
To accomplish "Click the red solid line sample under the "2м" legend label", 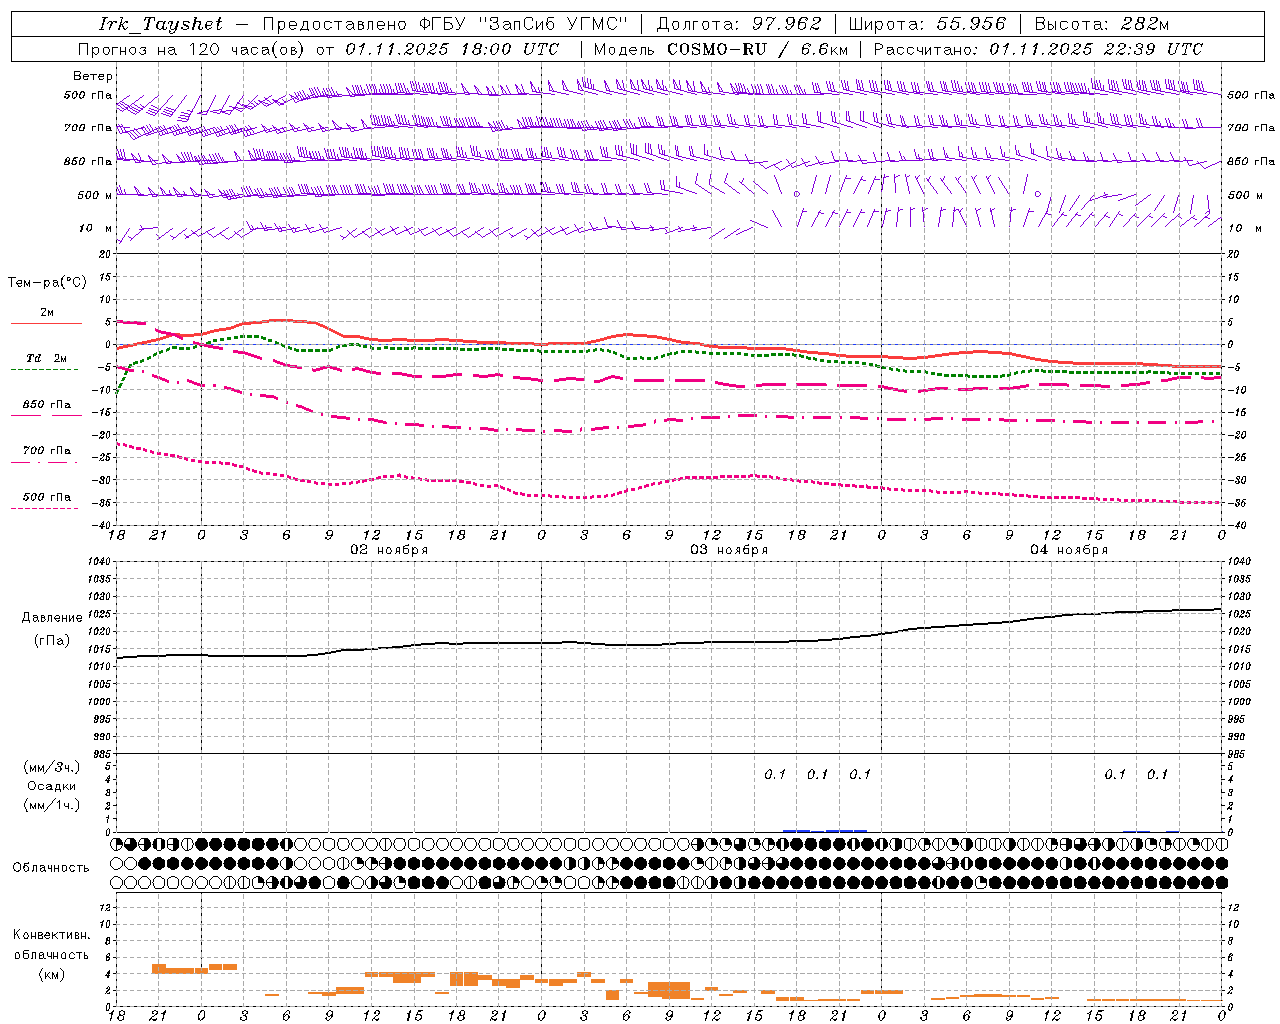I will click(46, 324).
